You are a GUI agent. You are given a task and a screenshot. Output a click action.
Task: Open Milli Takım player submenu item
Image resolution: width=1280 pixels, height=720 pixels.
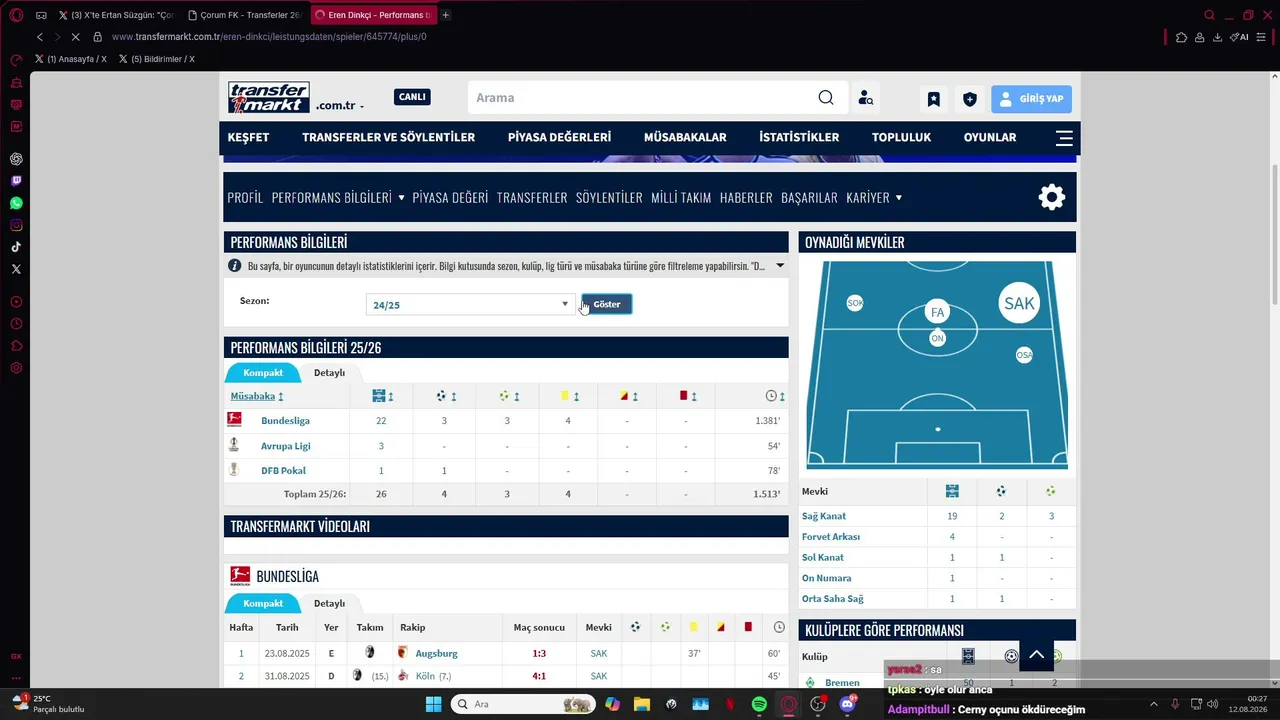681,198
